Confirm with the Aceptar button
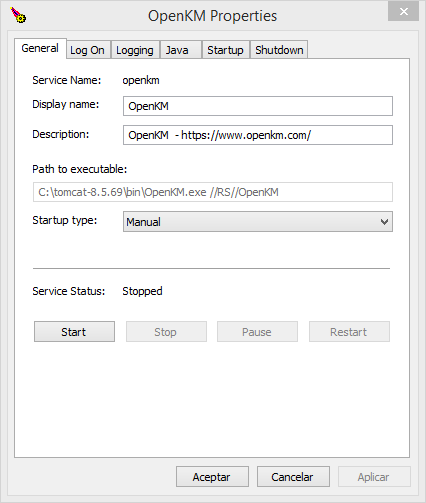The image size is (426, 503). 212,477
